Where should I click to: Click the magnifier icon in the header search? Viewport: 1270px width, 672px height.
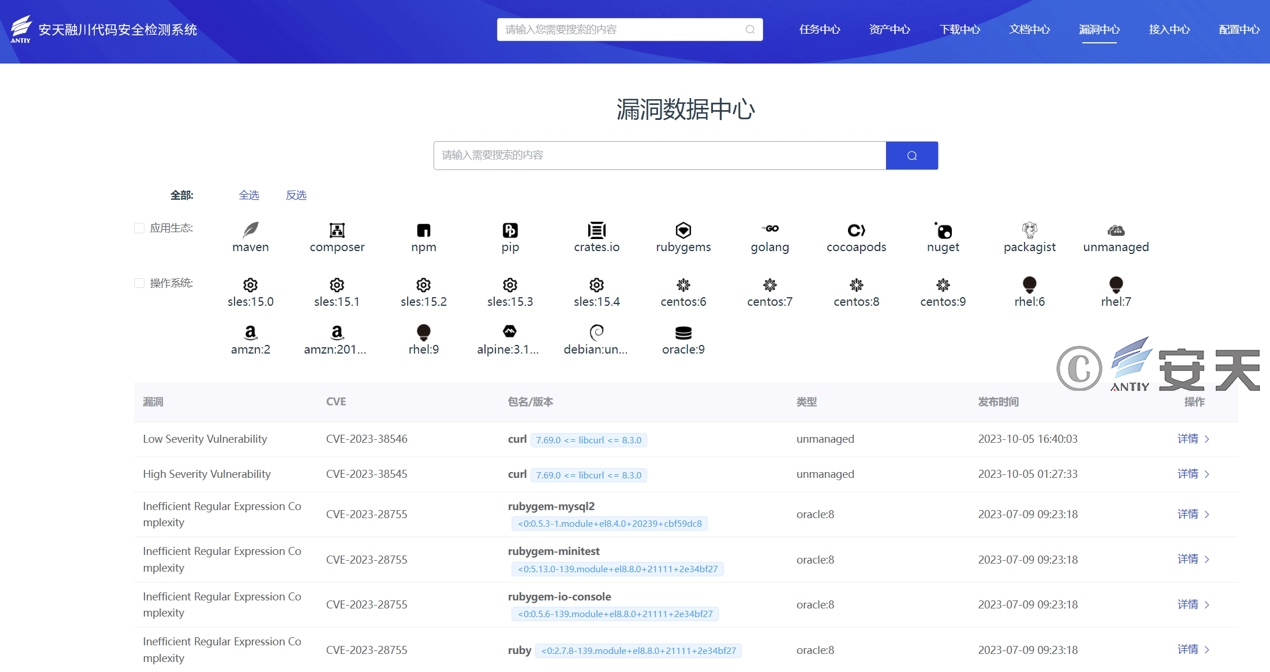[x=750, y=30]
